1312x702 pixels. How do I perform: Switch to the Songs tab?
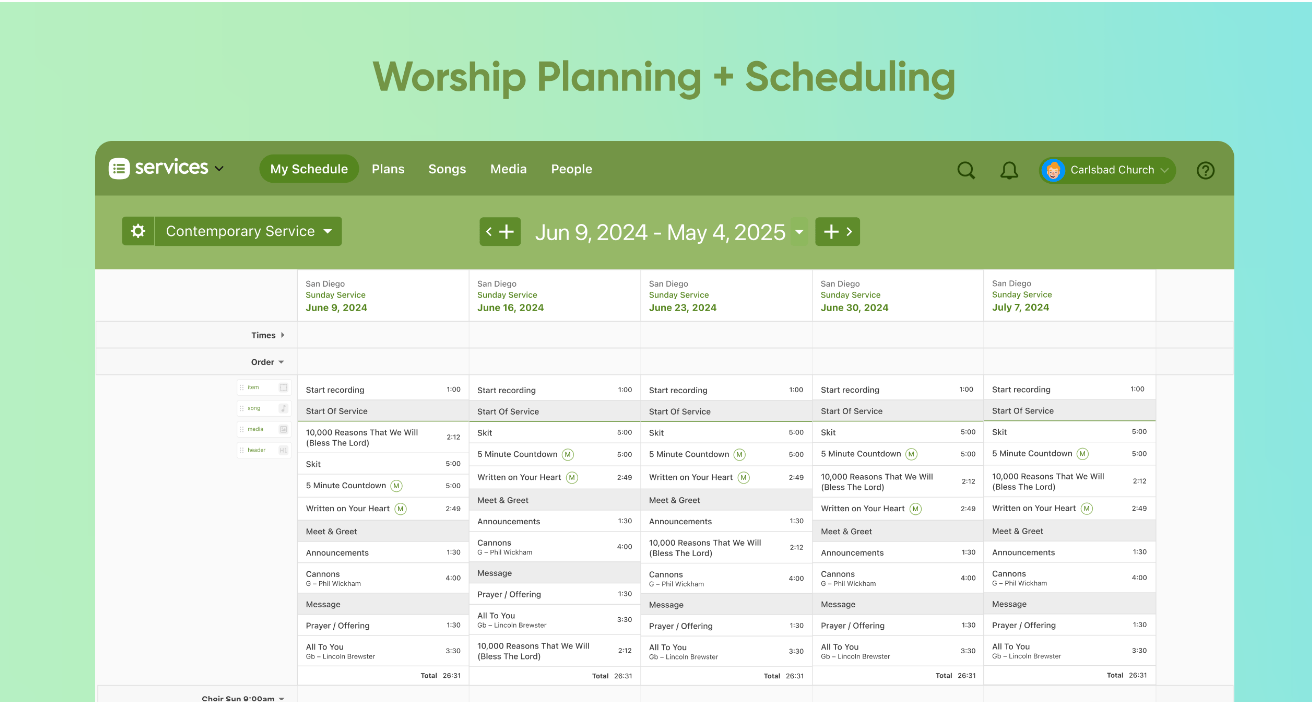pyautogui.click(x=447, y=169)
